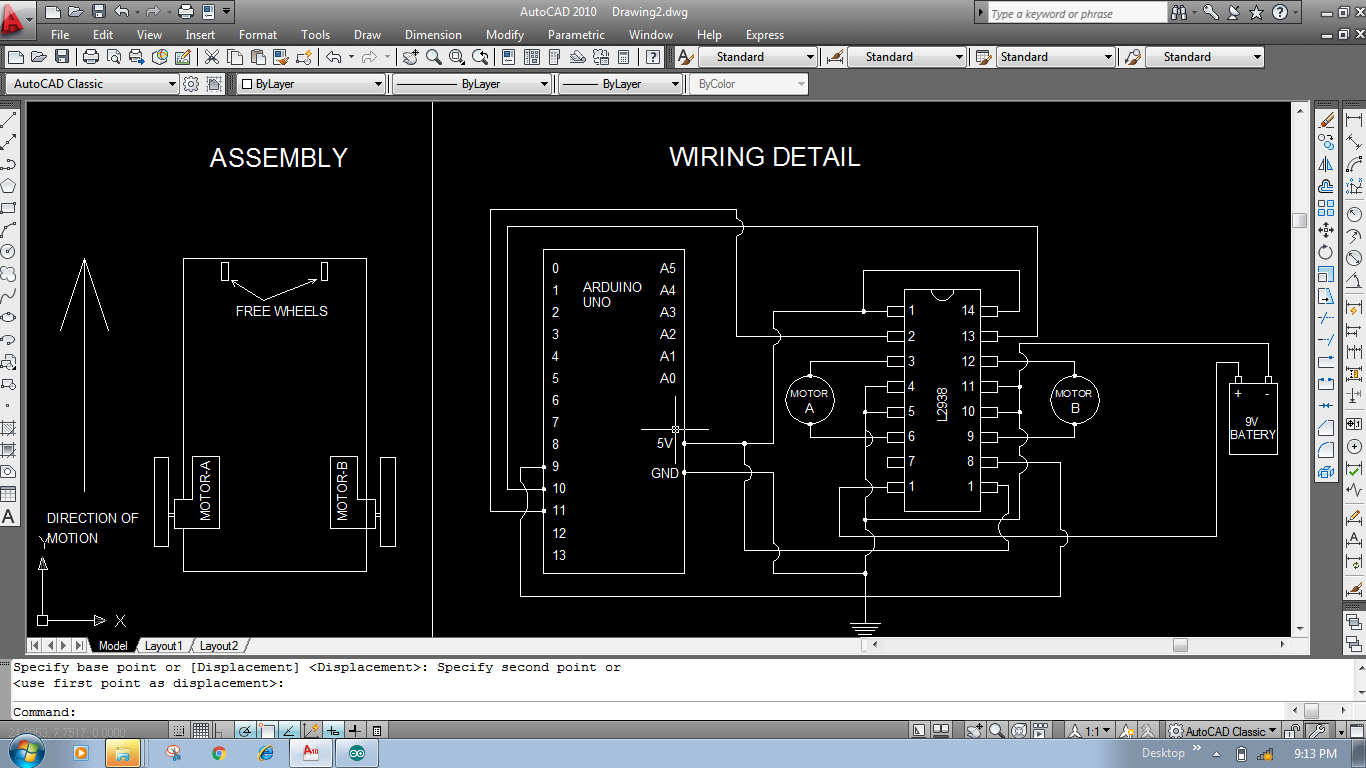Open the Standard text style dropdown
Screen dimensions: 1366x768
click(757, 57)
